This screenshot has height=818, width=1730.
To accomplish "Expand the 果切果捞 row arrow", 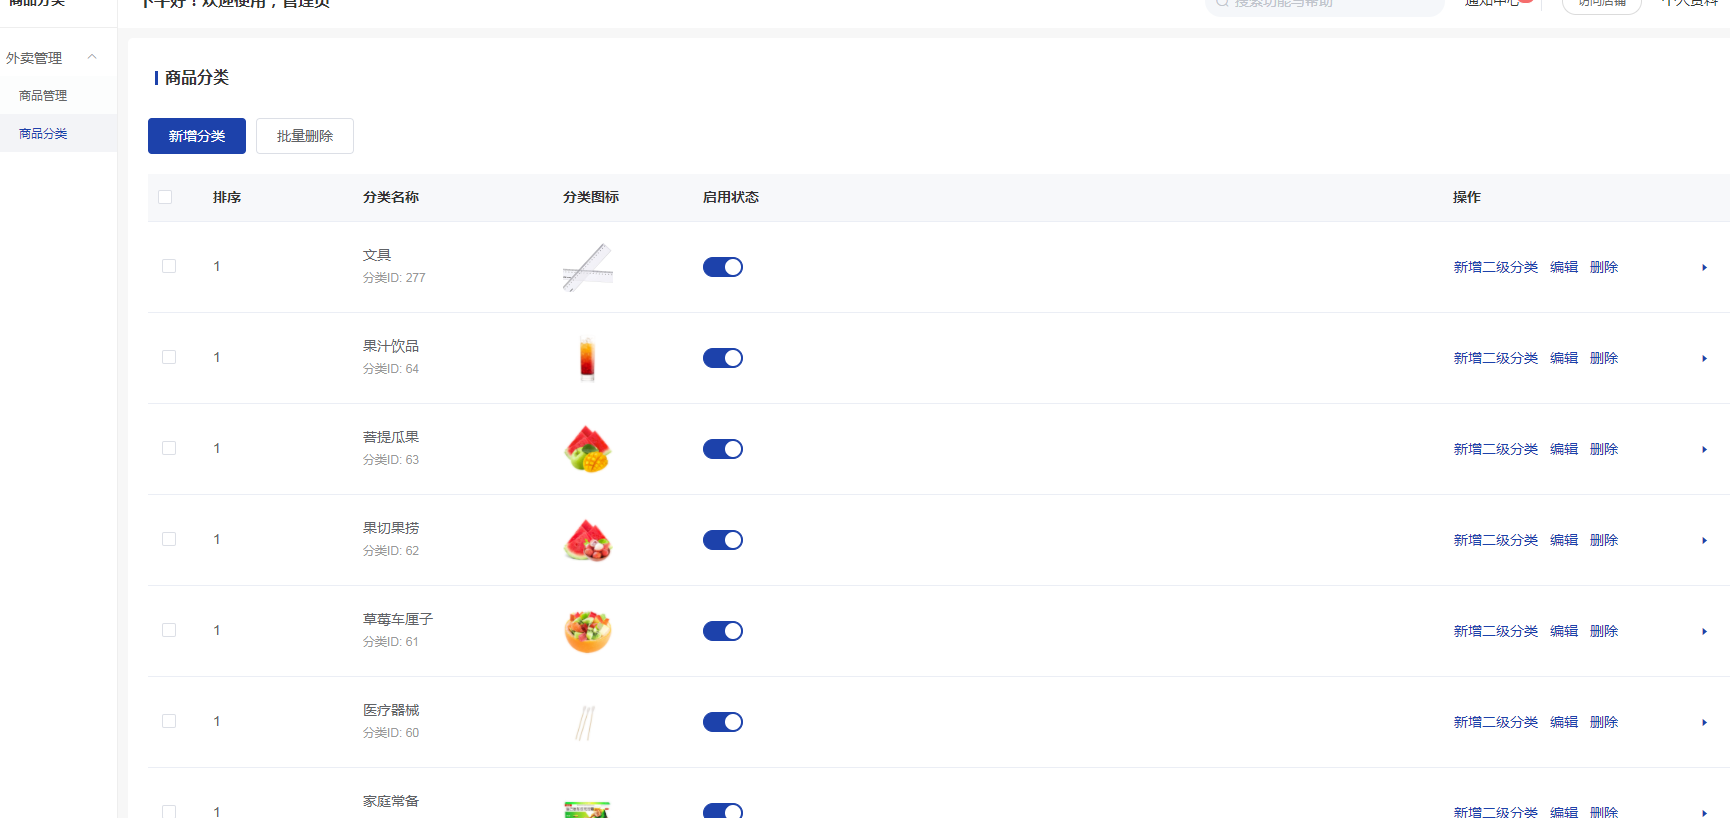I will [x=1704, y=540].
